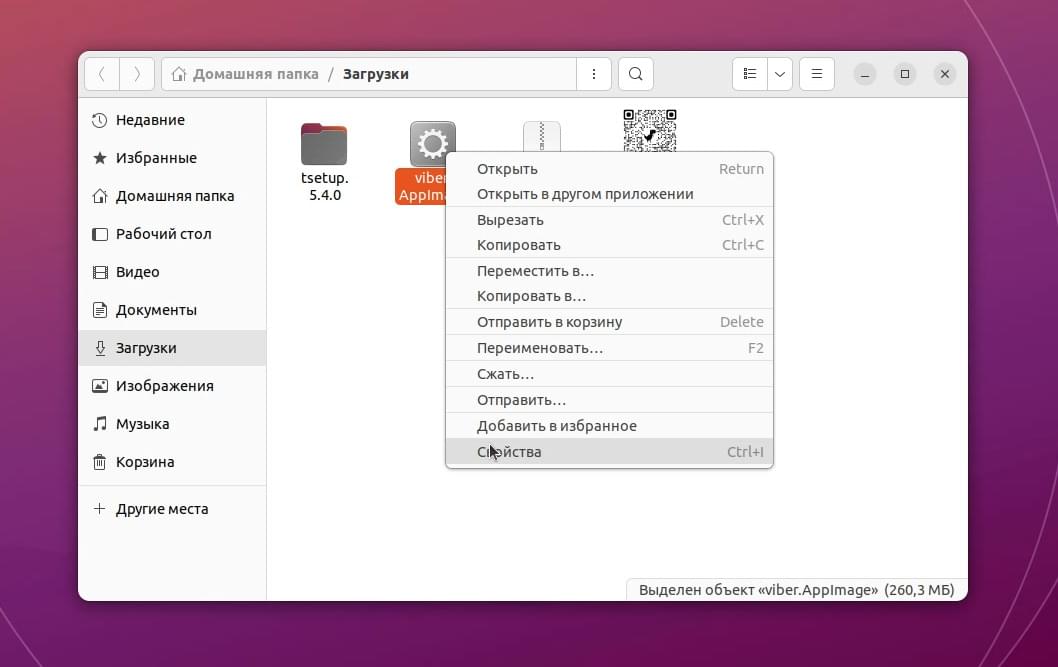Open Изображения in the sidebar
The width and height of the screenshot is (1058, 667).
[172, 386]
